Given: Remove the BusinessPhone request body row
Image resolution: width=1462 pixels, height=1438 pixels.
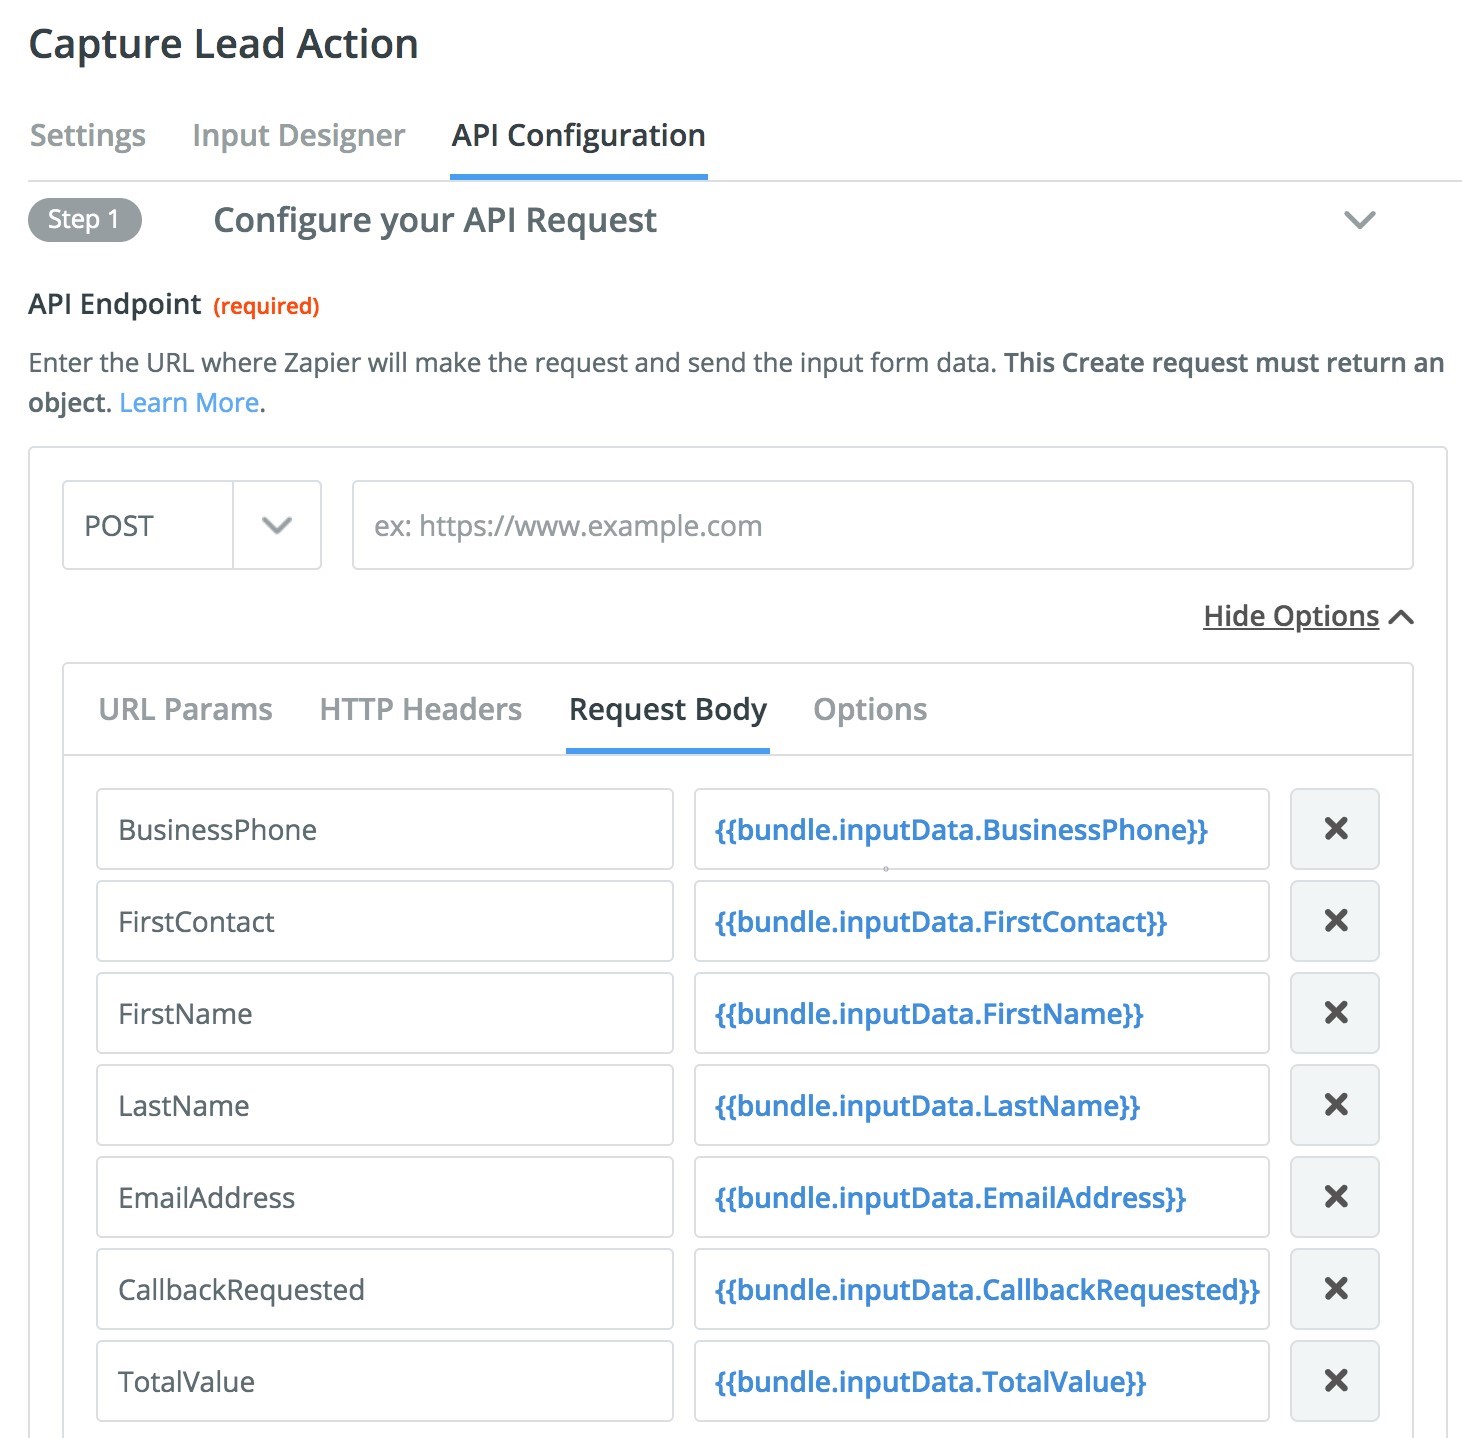Looking at the screenshot, I should tap(1334, 829).
